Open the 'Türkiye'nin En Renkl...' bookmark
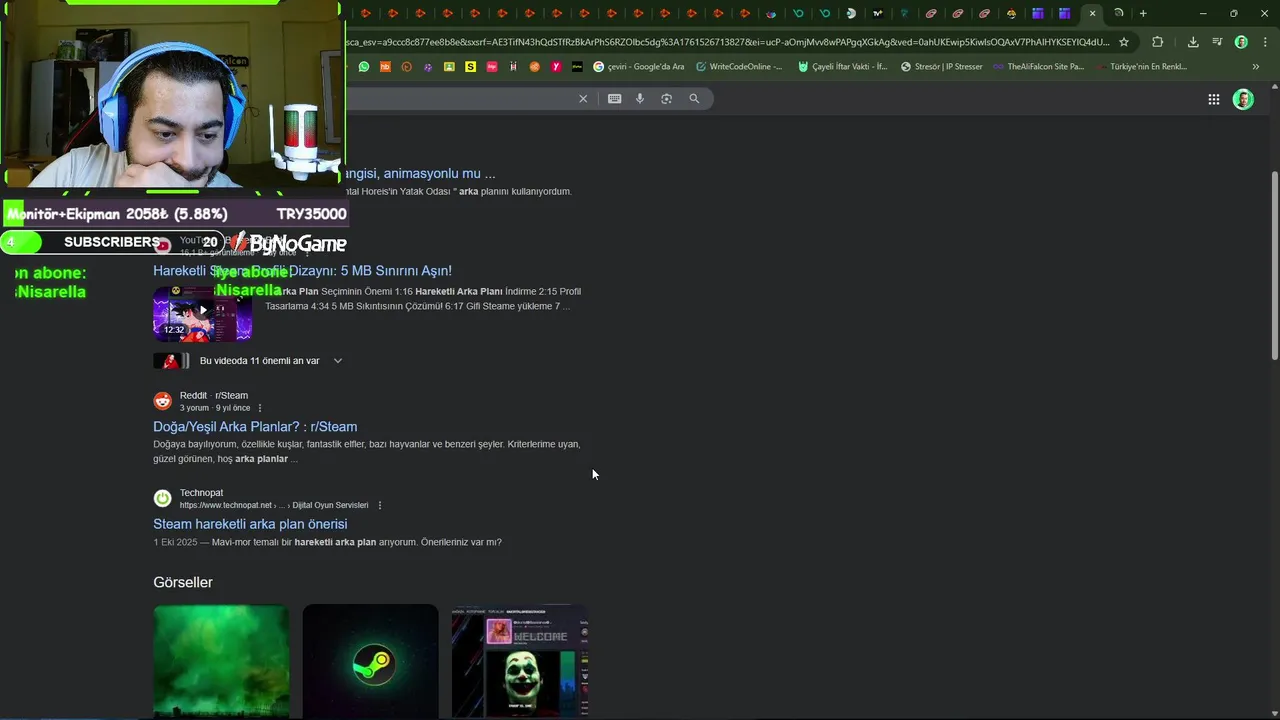This screenshot has height=720, width=1280. (1141, 67)
